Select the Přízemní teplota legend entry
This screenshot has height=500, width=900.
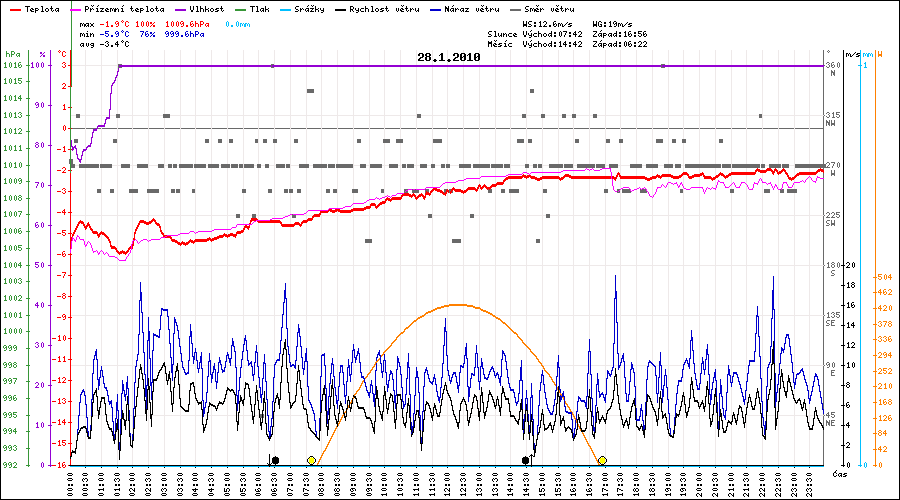click(x=117, y=7)
